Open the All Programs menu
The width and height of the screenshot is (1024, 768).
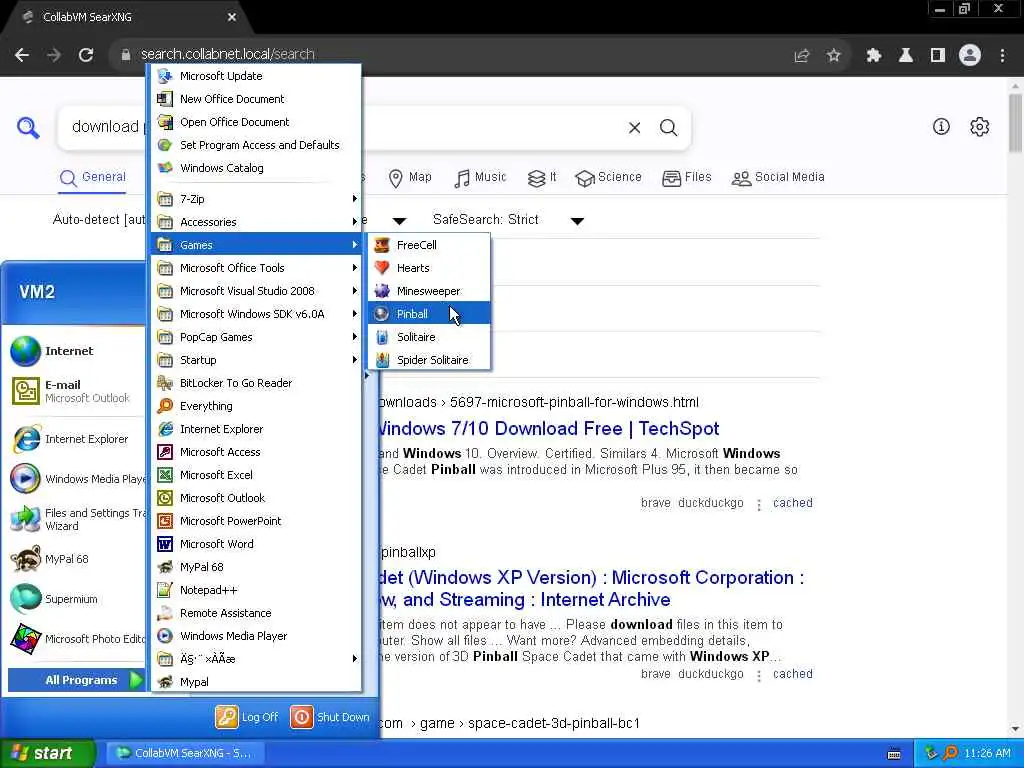76,680
